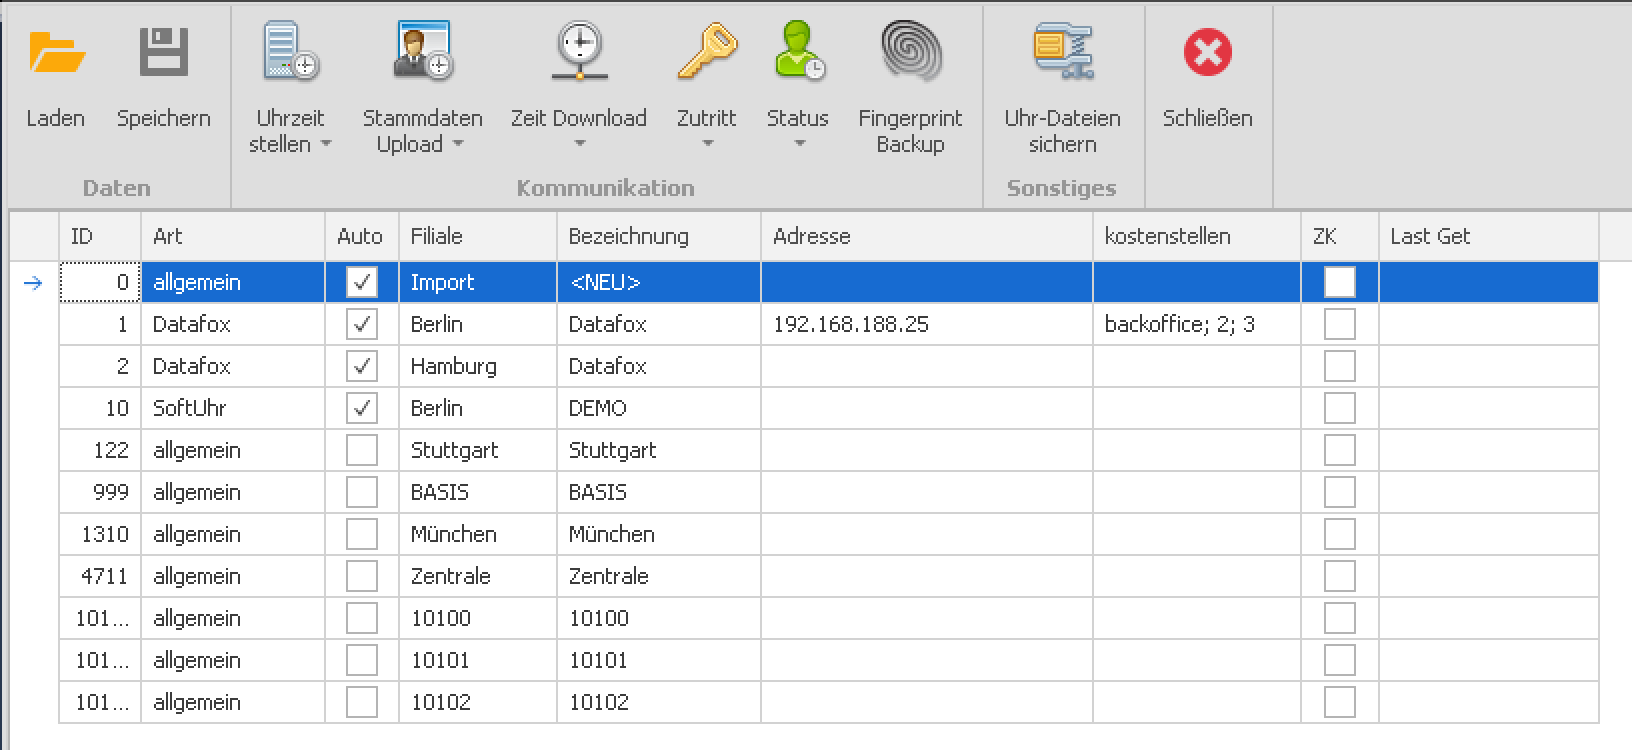Click the address cell 192.168.188.25
Viewport: 1632px width, 750px height.
click(x=925, y=324)
